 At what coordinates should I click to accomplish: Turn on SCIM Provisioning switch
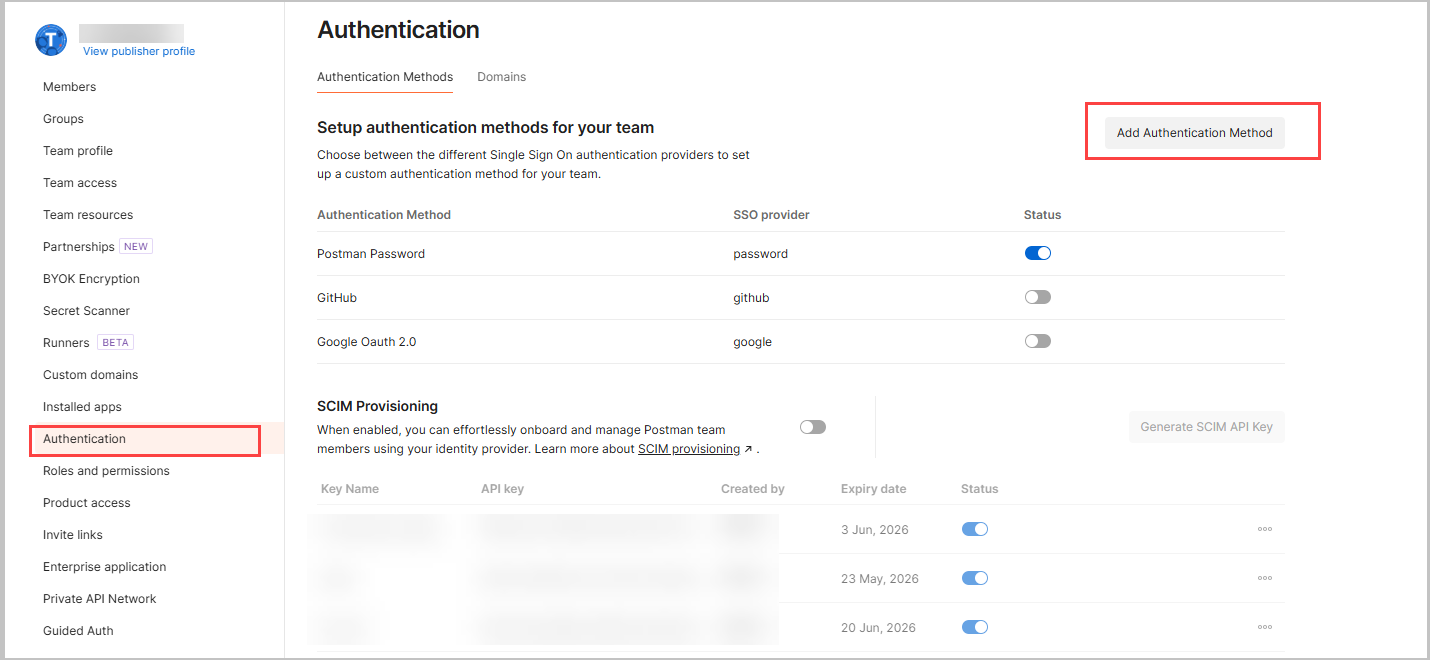coord(813,427)
